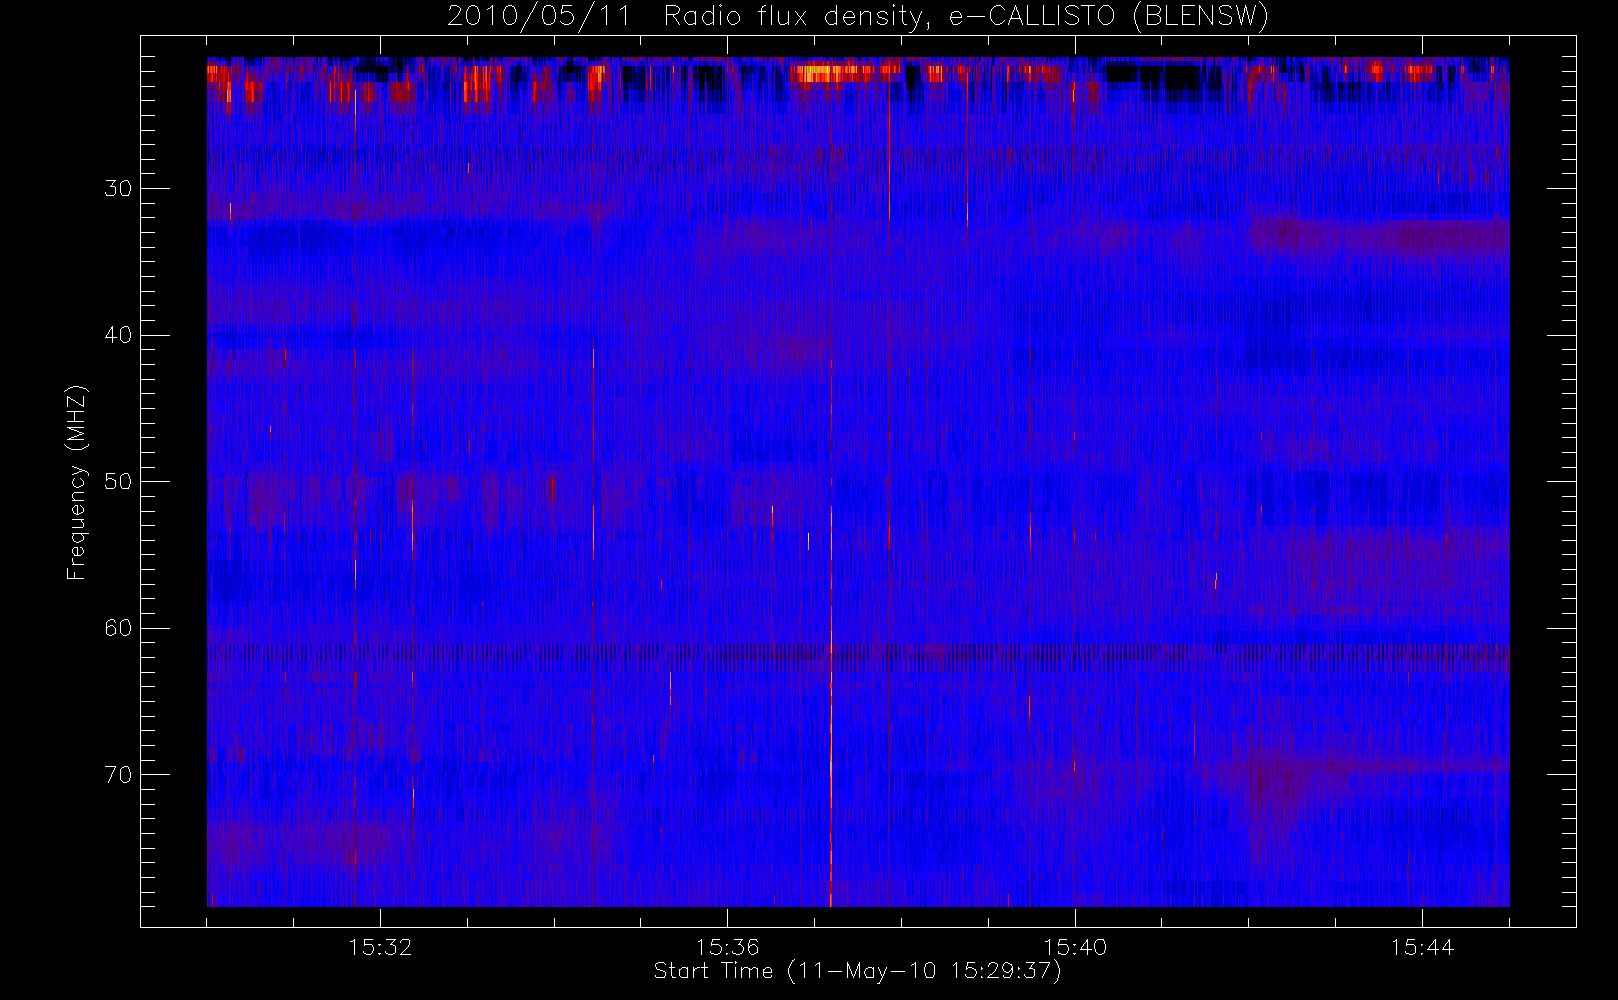Click the 15:32 time tick label
Viewport: 1618px width, 1000px height.
[x=380, y=946]
